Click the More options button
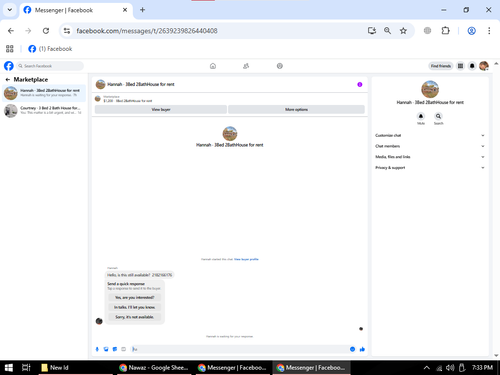This screenshot has width=500, height=375. pos(296,109)
